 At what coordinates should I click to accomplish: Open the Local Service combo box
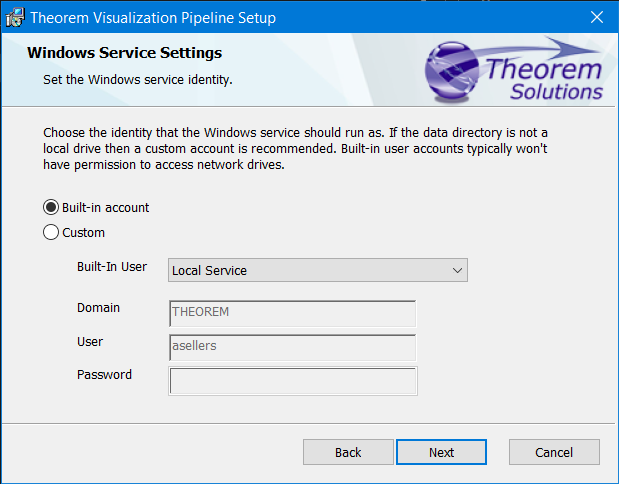click(310, 270)
